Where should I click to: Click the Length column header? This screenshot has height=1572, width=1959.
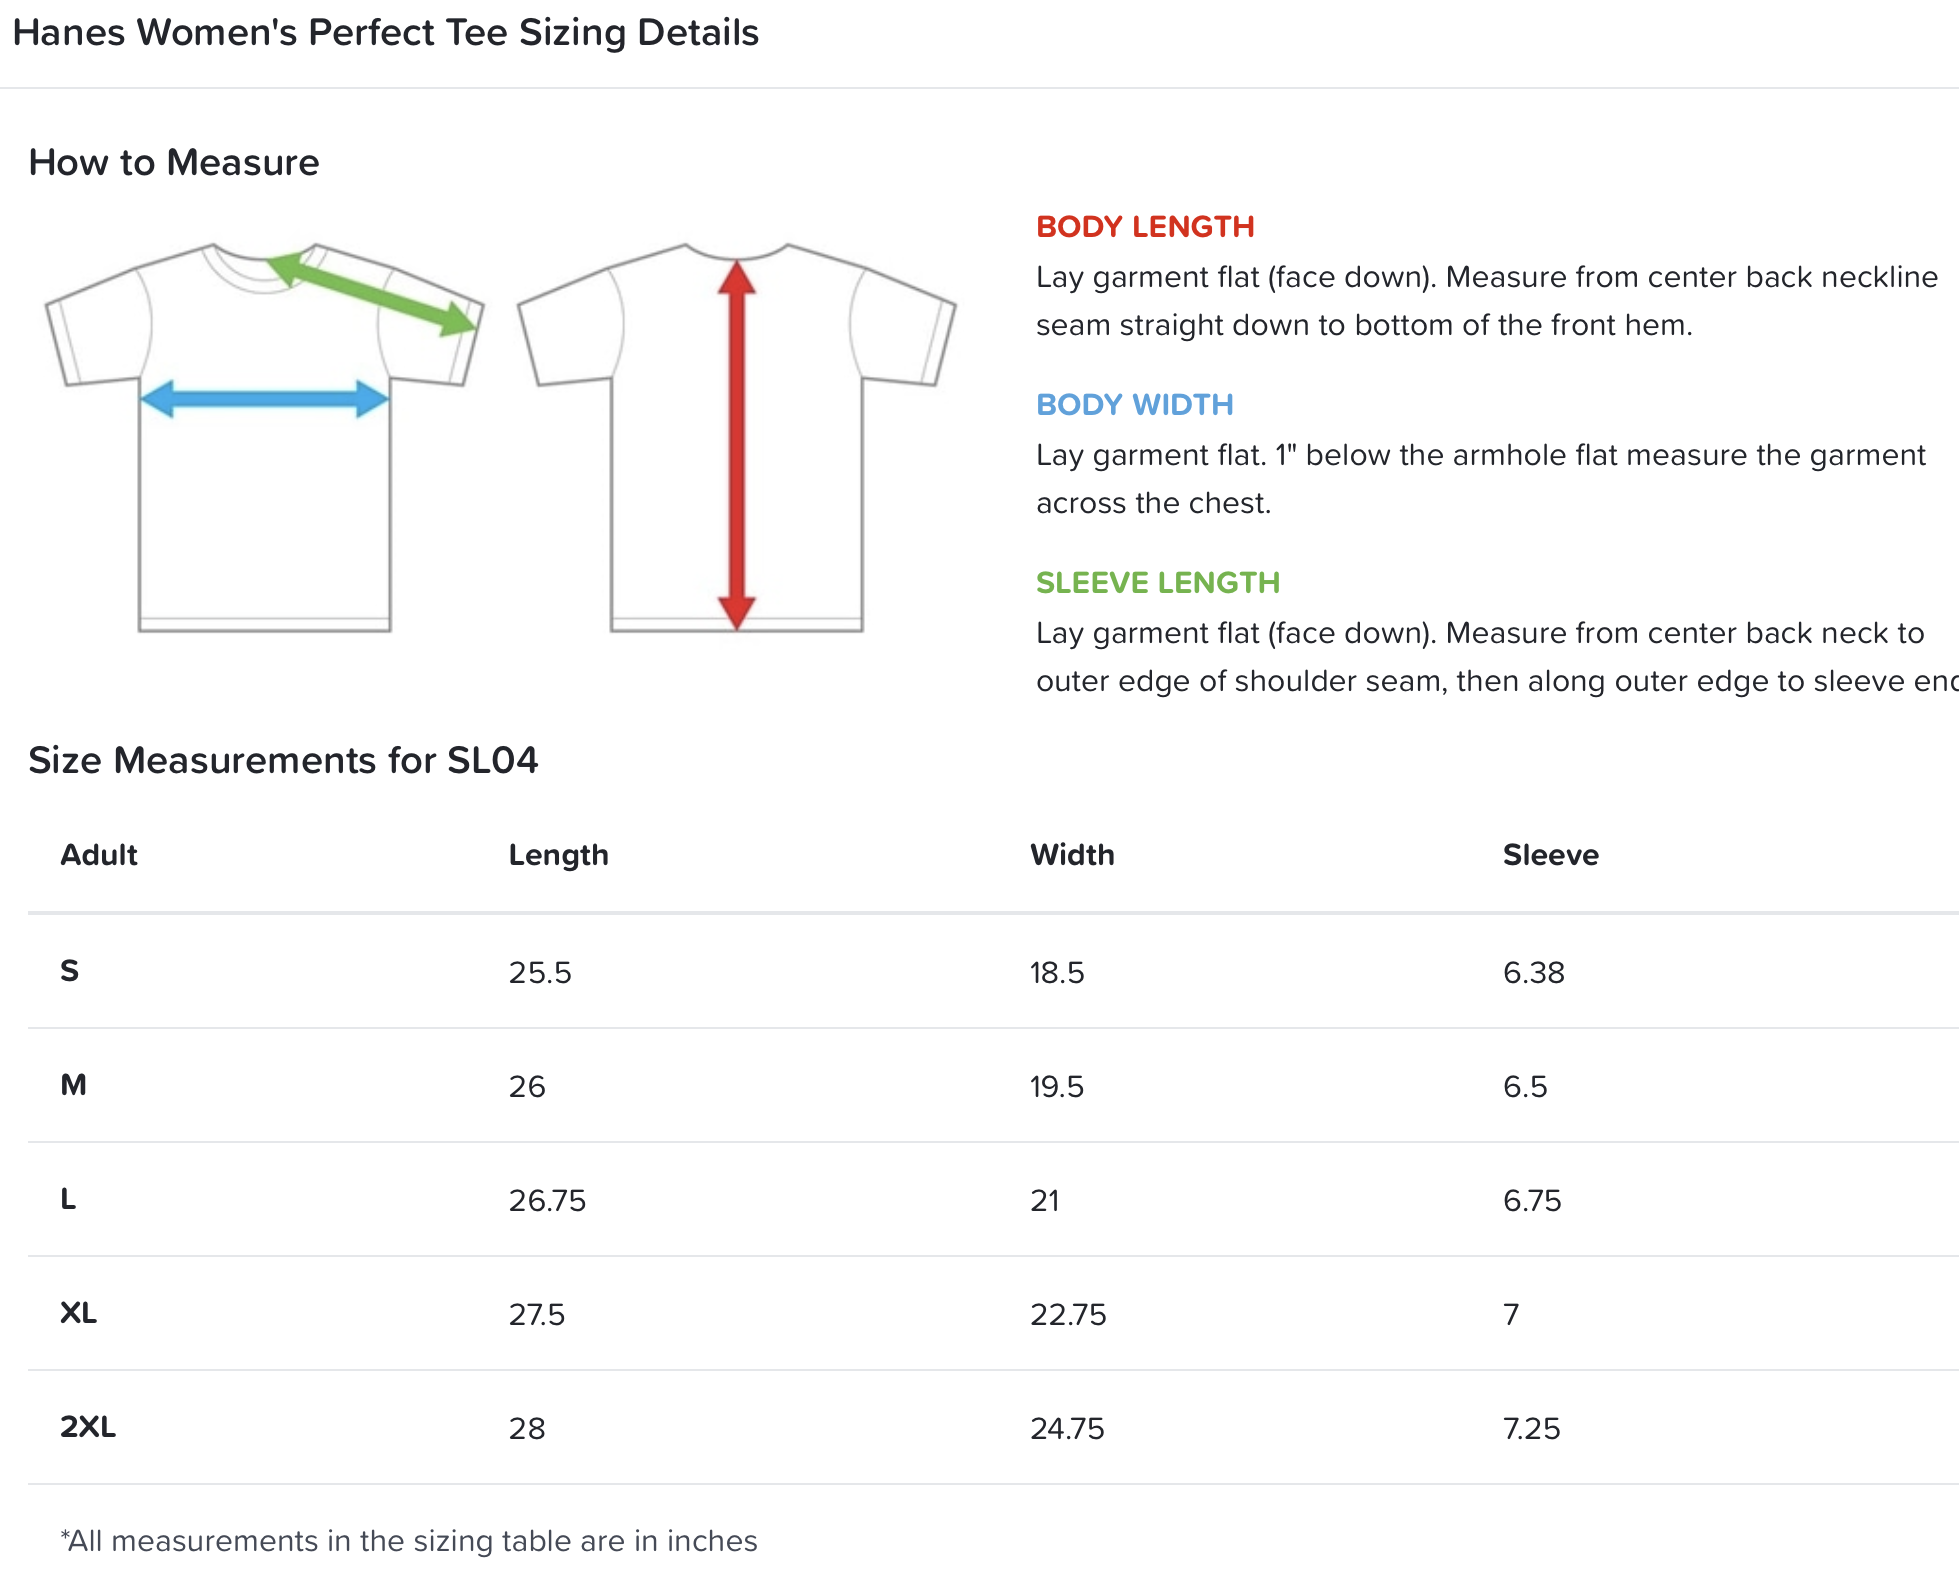[558, 855]
